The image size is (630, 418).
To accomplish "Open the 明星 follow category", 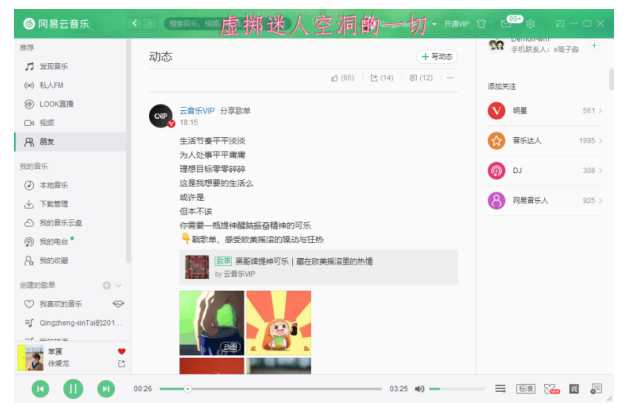I will click(x=545, y=111).
